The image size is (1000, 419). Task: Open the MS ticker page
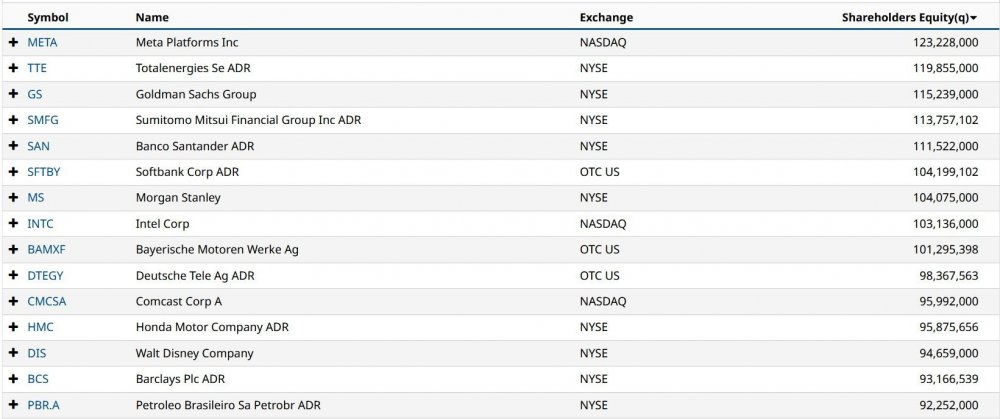point(36,198)
